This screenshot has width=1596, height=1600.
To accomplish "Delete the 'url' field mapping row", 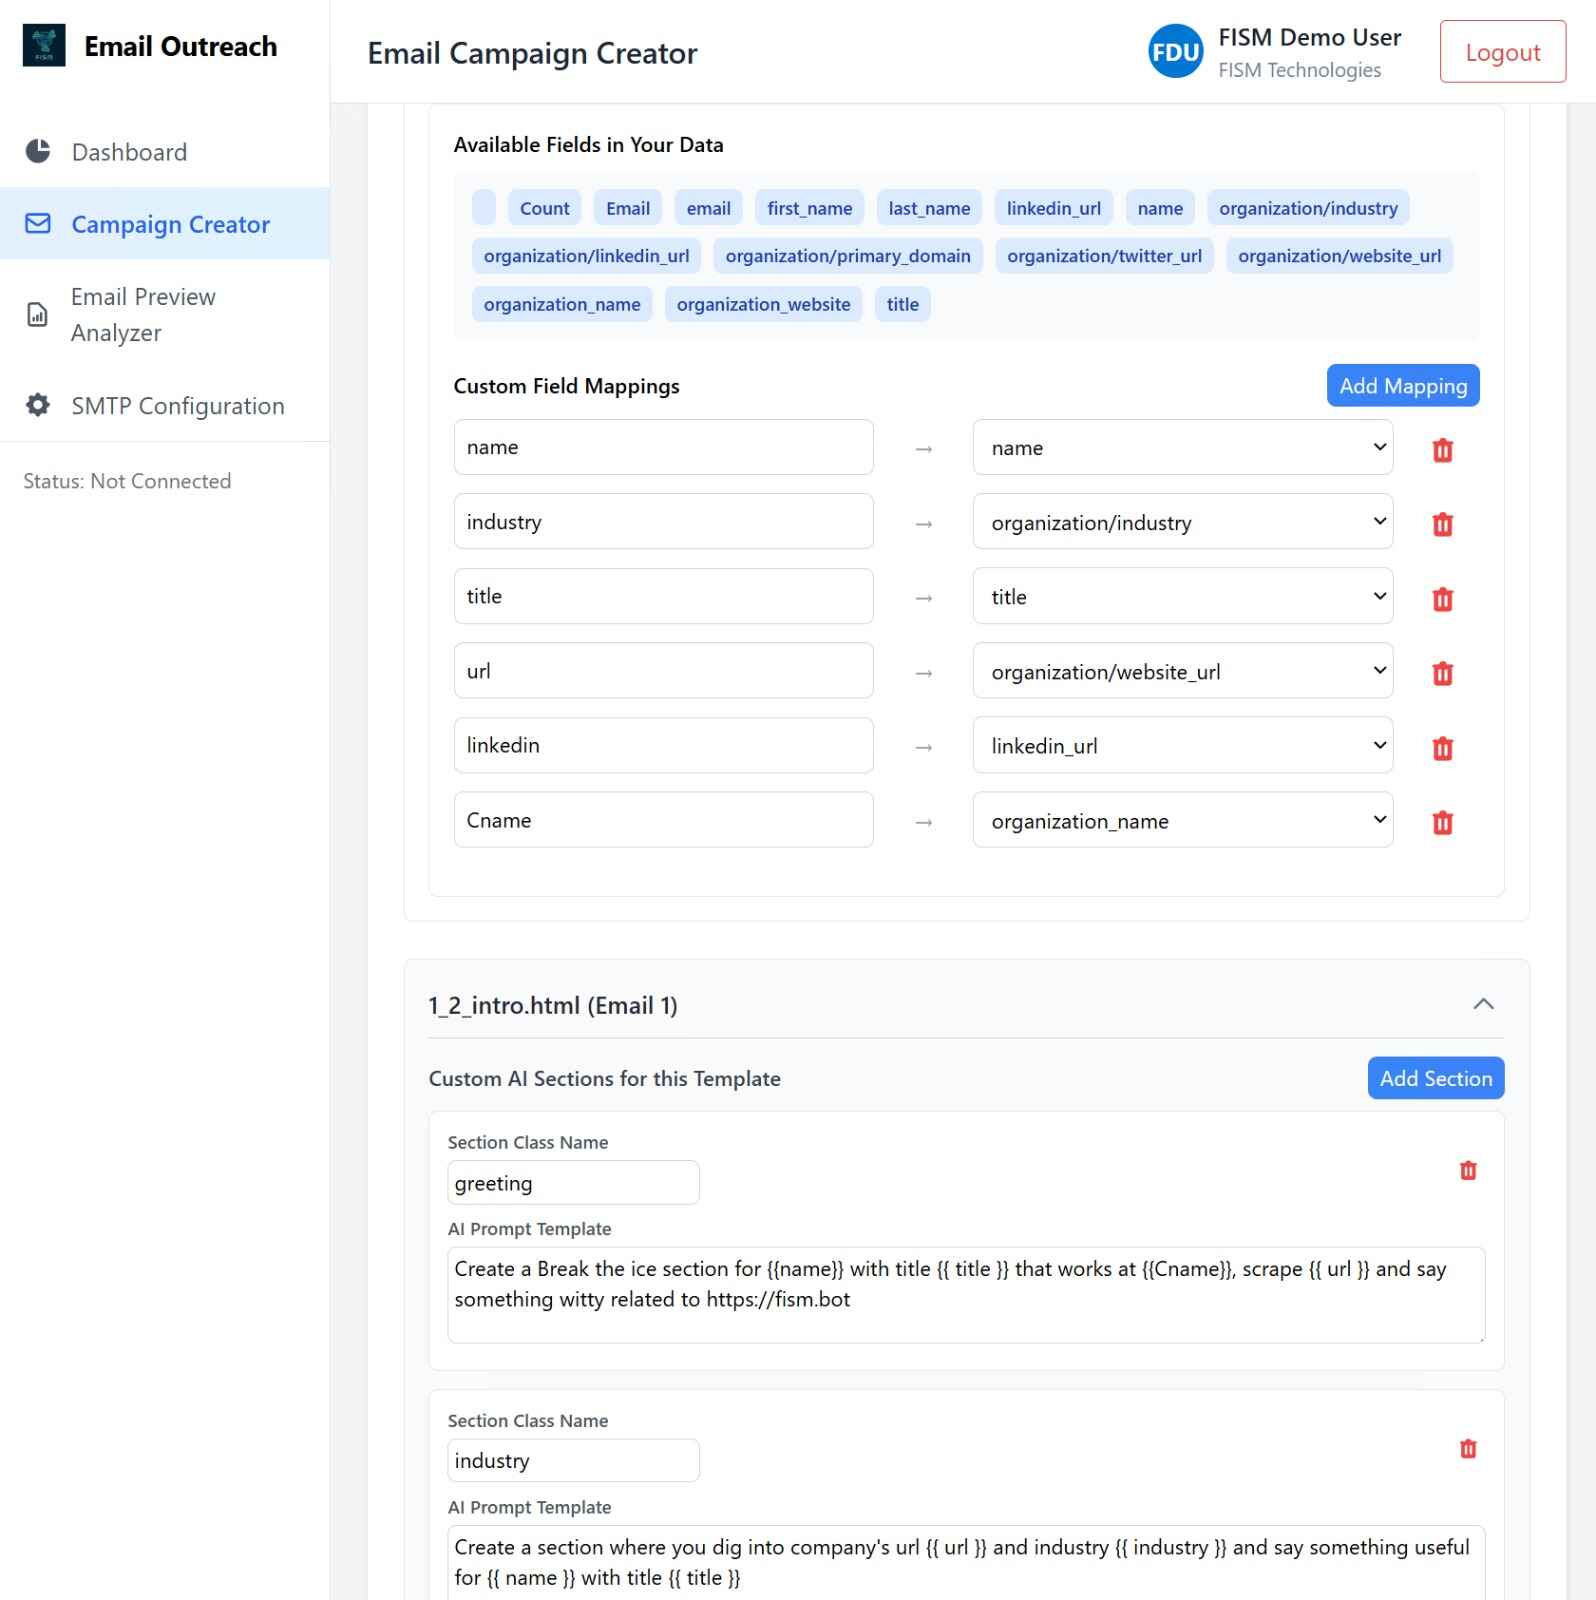I will (x=1442, y=673).
